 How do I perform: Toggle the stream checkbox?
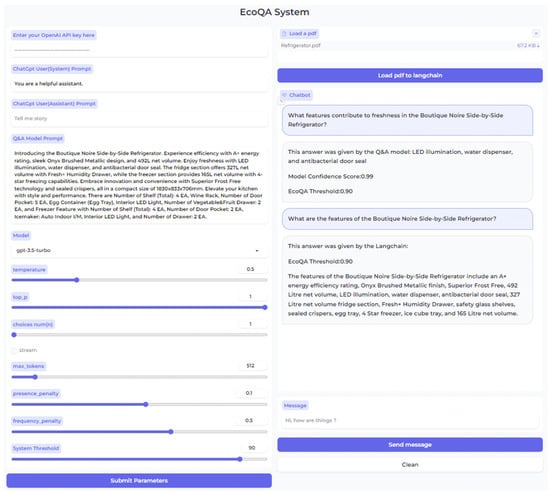(14, 350)
